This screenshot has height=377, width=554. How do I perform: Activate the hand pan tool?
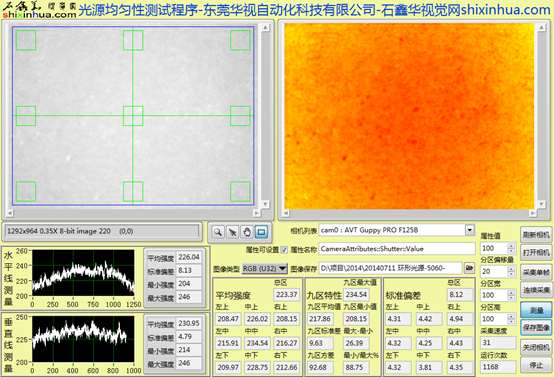(x=247, y=232)
